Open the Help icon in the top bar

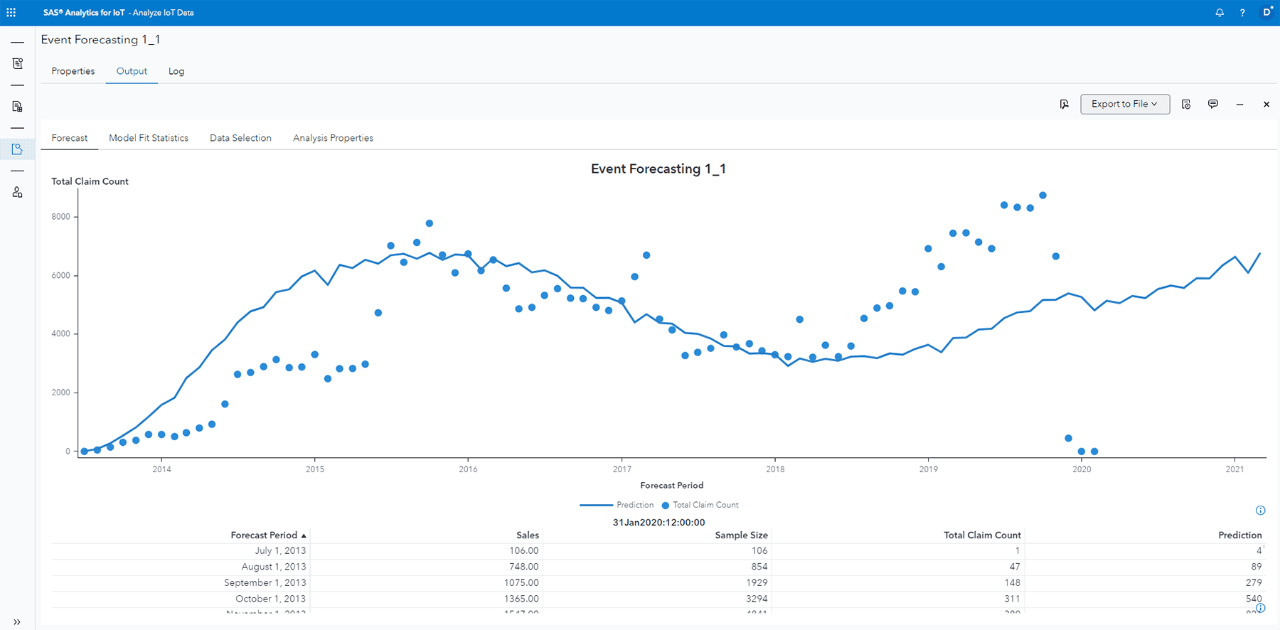pyautogui.click(x=1242, y=12)
